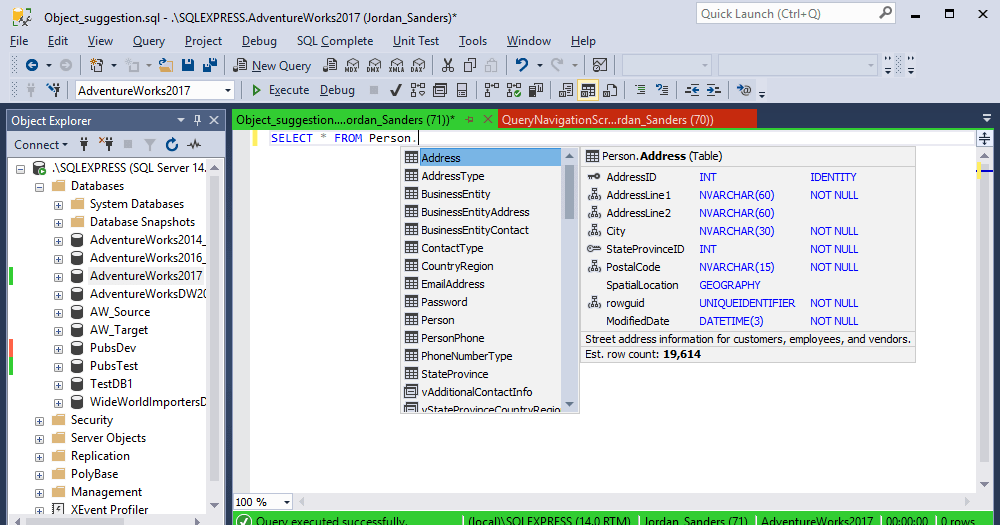Viewport: 1000px width, 525px height.
Task: Refresh the Object Explorer tree
Action: (171, 144)
